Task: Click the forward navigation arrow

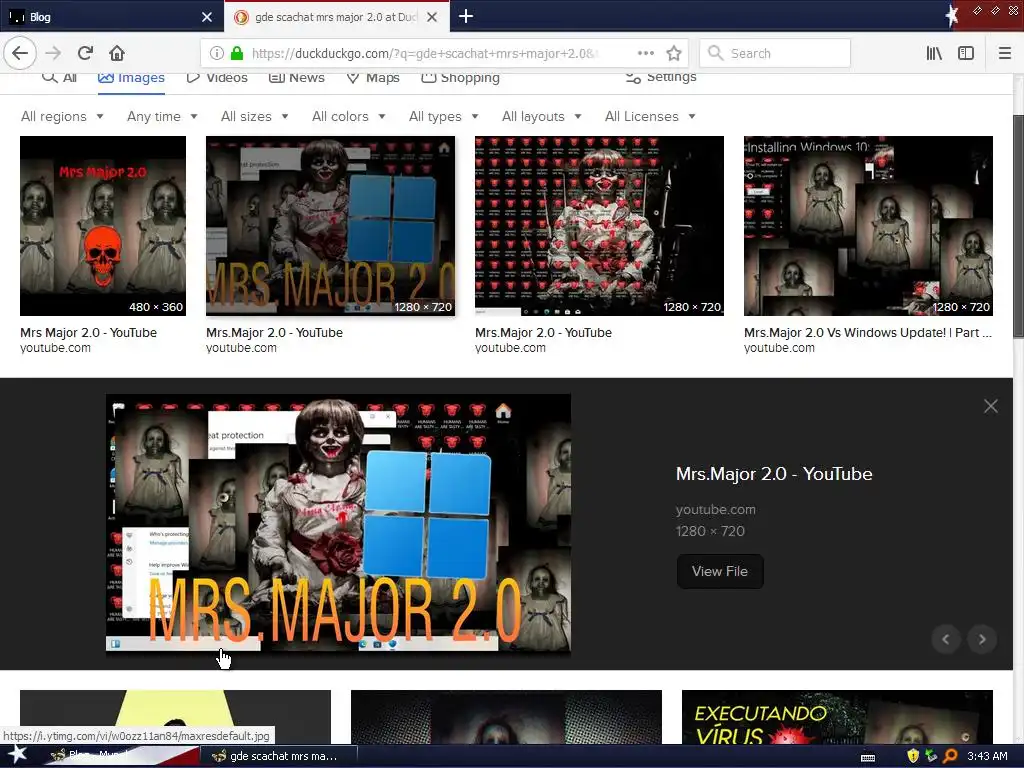Action: pos(54,53)
